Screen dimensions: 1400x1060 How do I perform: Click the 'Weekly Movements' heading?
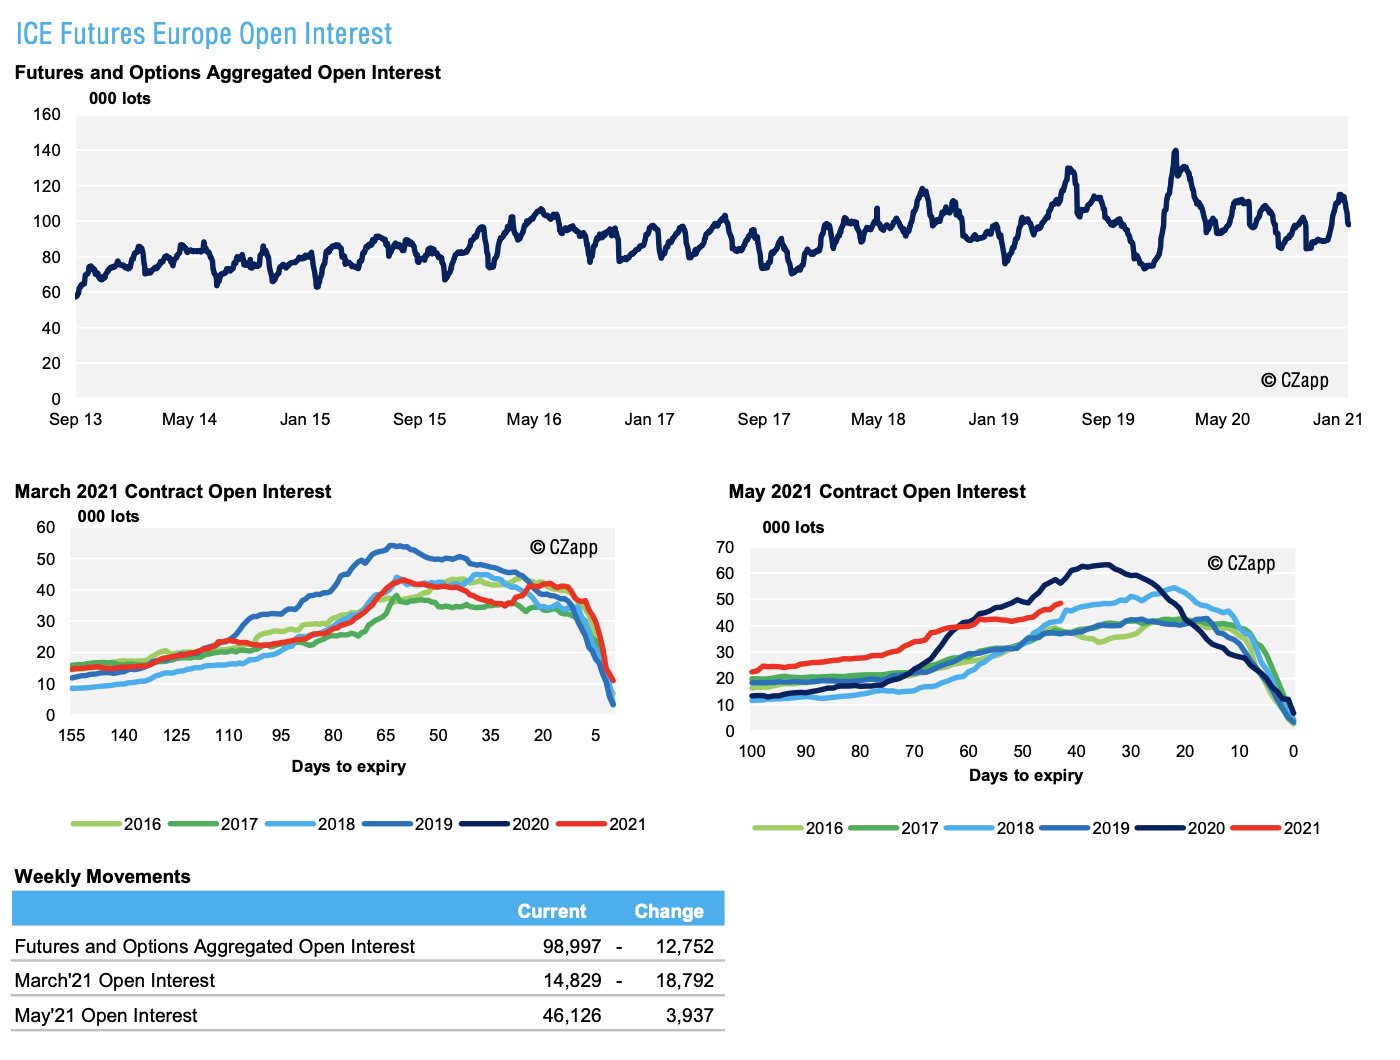103,877
